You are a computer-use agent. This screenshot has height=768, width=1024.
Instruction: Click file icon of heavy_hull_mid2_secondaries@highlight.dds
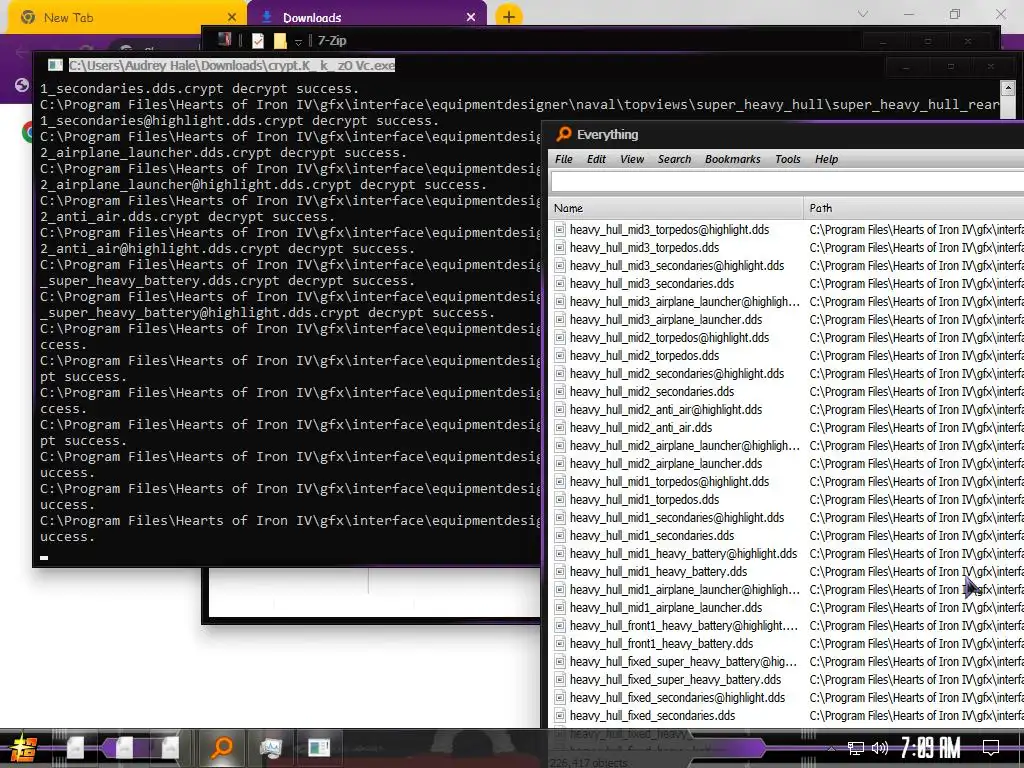click(x=560, y=374)
